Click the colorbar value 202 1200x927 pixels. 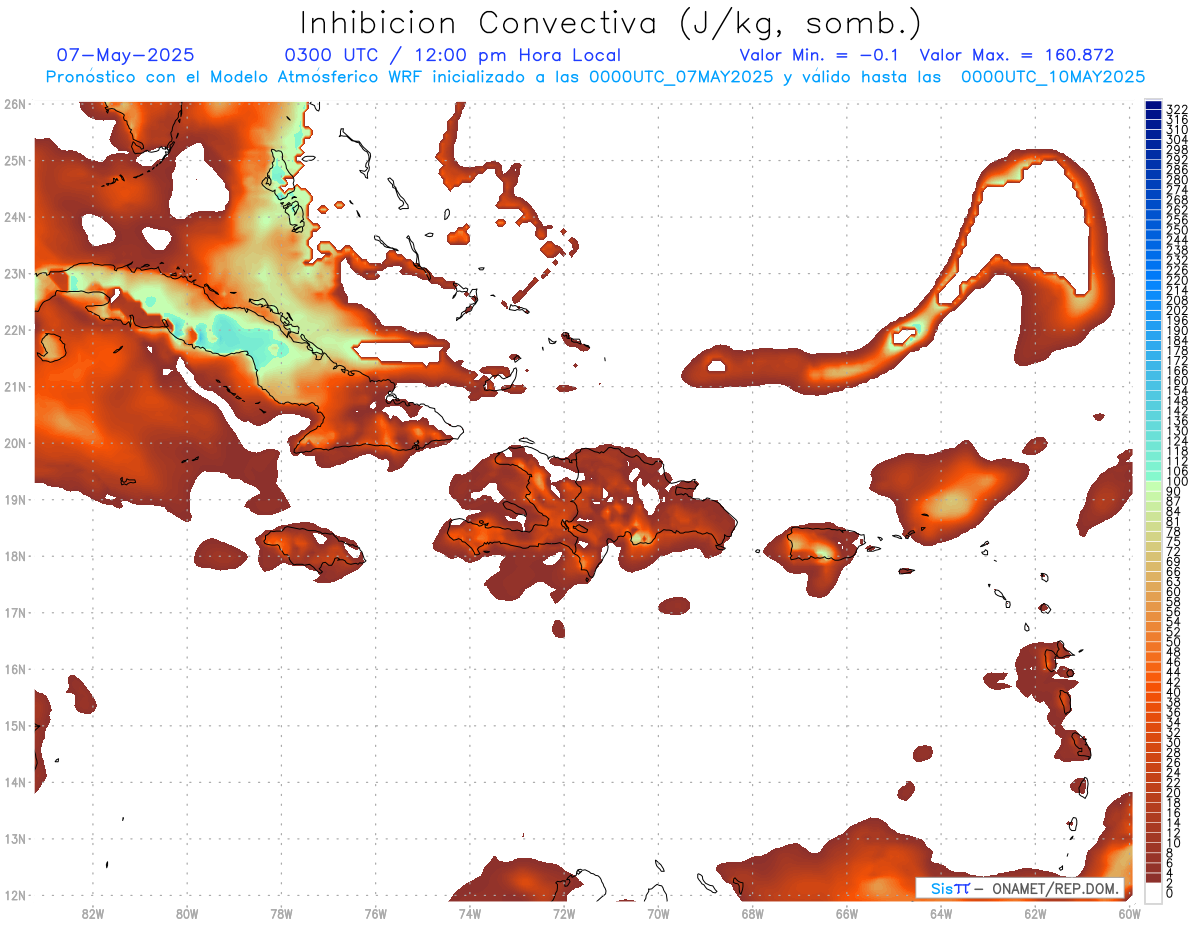coord(1177,310)
